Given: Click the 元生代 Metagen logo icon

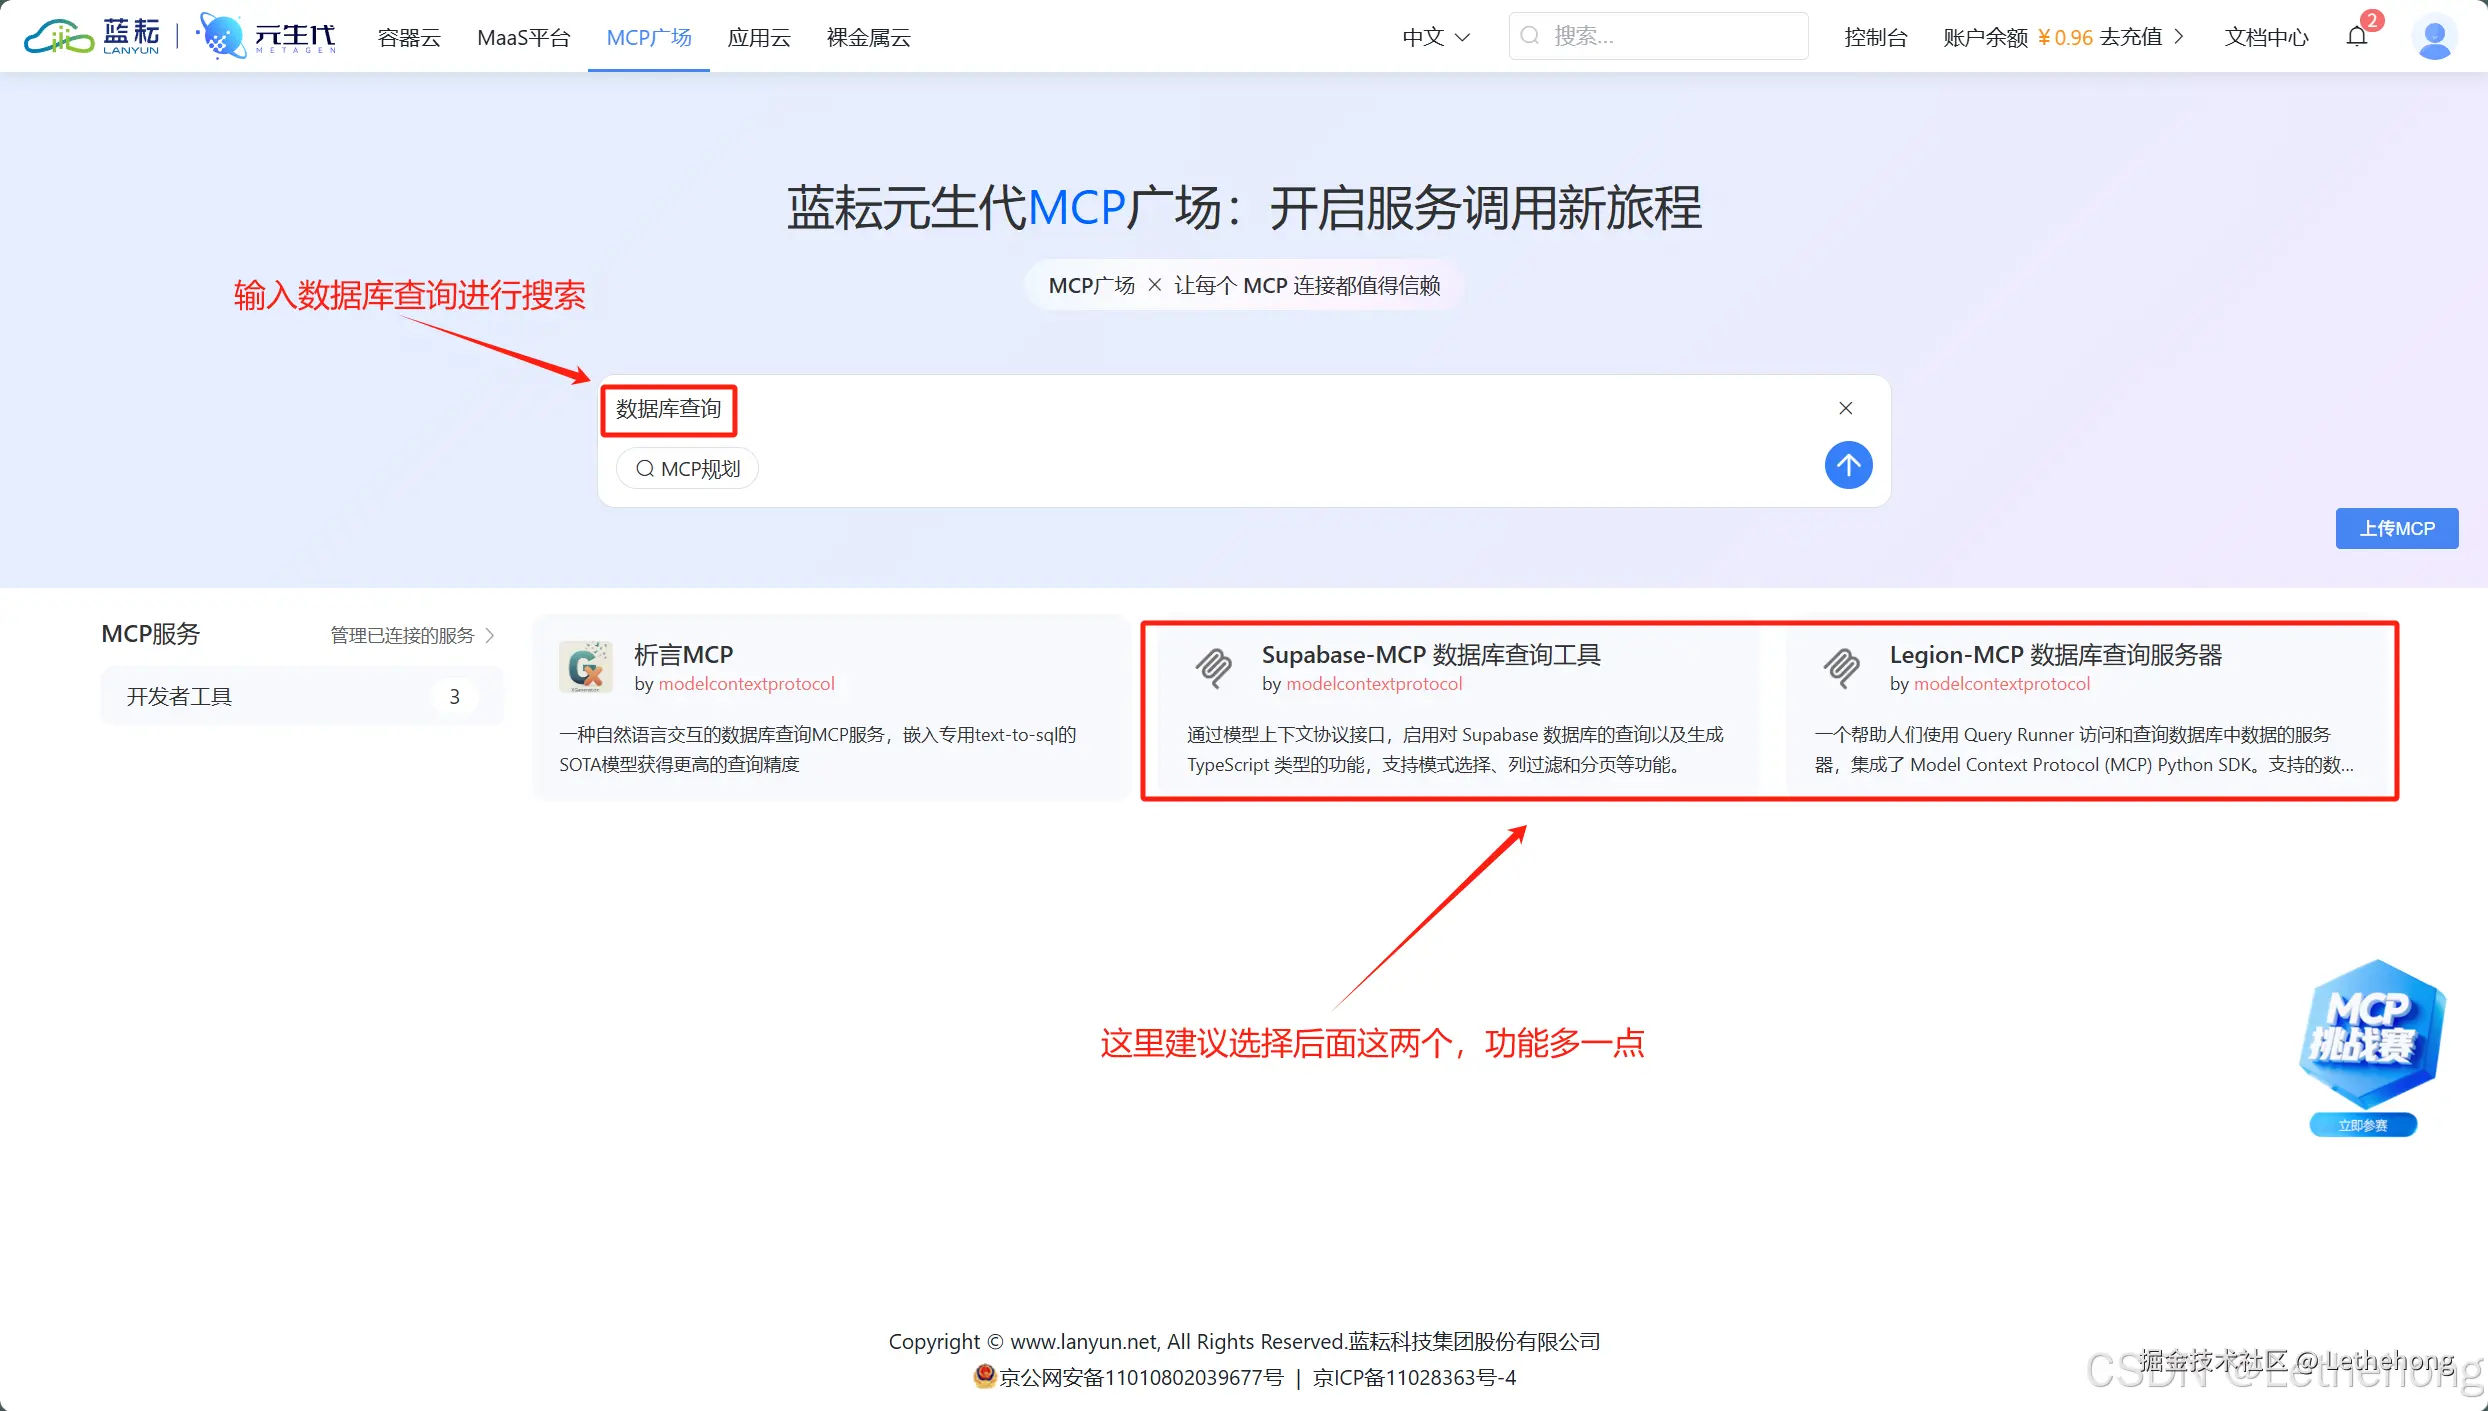Looking at the screenshot, I should coord(222,35).
